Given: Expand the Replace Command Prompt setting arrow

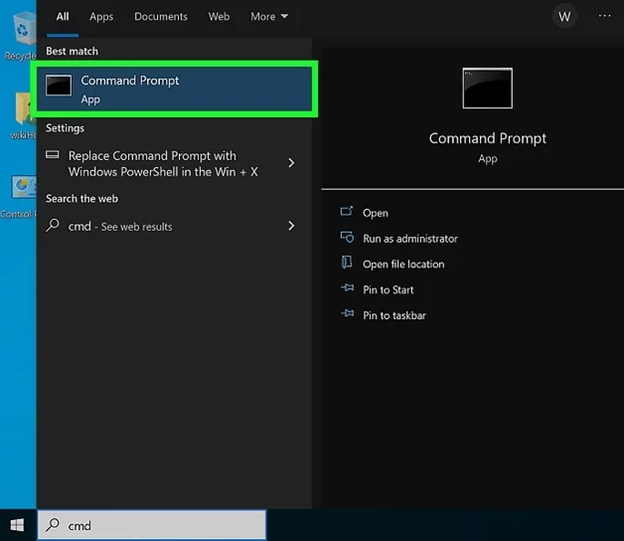Looking at the screenshot, I should pos(291,163).
